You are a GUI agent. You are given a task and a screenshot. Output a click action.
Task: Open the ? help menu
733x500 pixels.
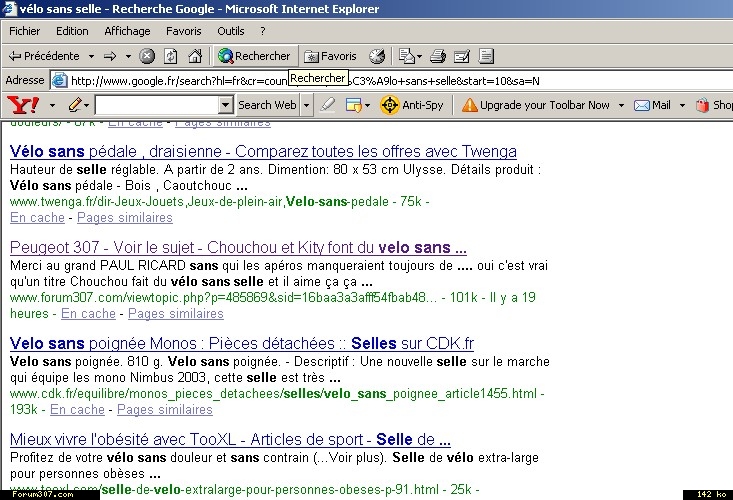(x=263, y=31)
